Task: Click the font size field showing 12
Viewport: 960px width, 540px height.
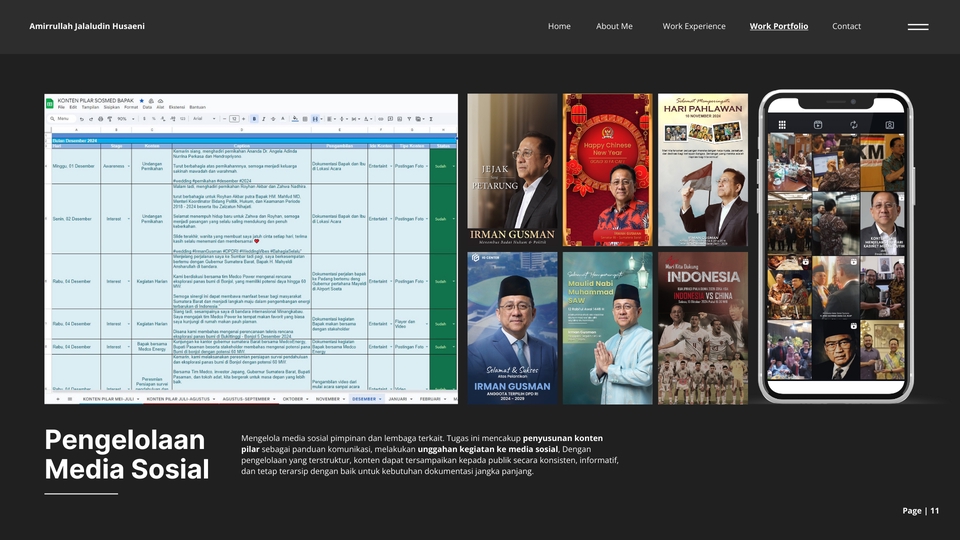Action: coord(234,119)
